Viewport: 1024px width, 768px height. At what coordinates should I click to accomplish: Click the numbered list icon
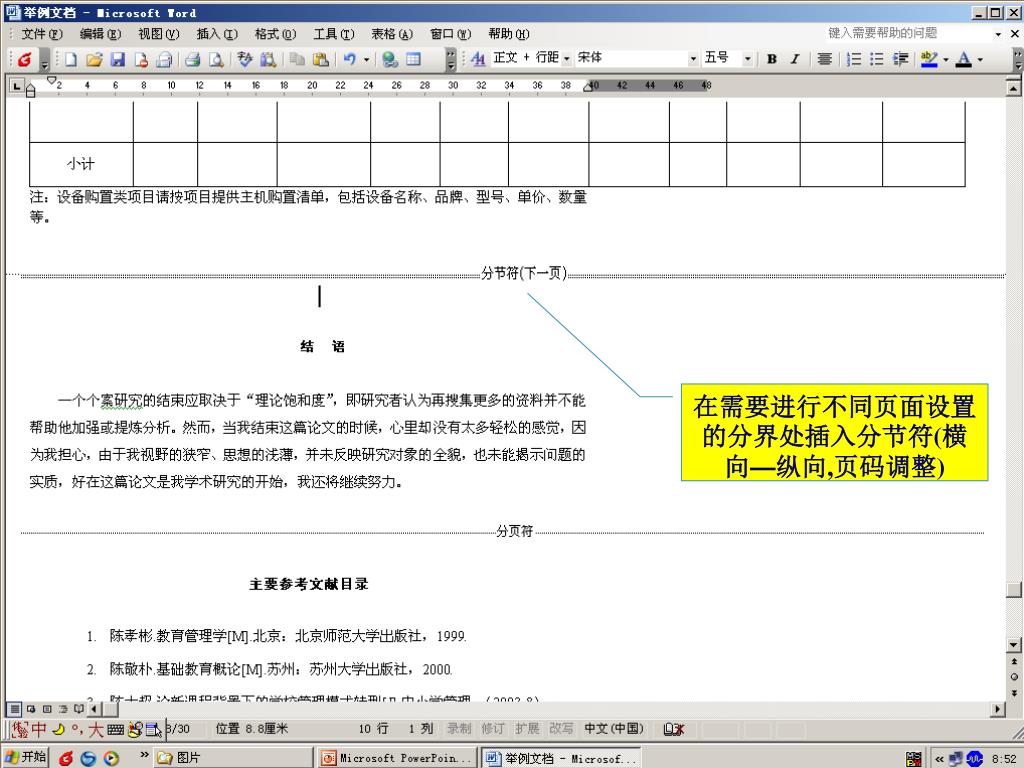(x=854, y=59)
